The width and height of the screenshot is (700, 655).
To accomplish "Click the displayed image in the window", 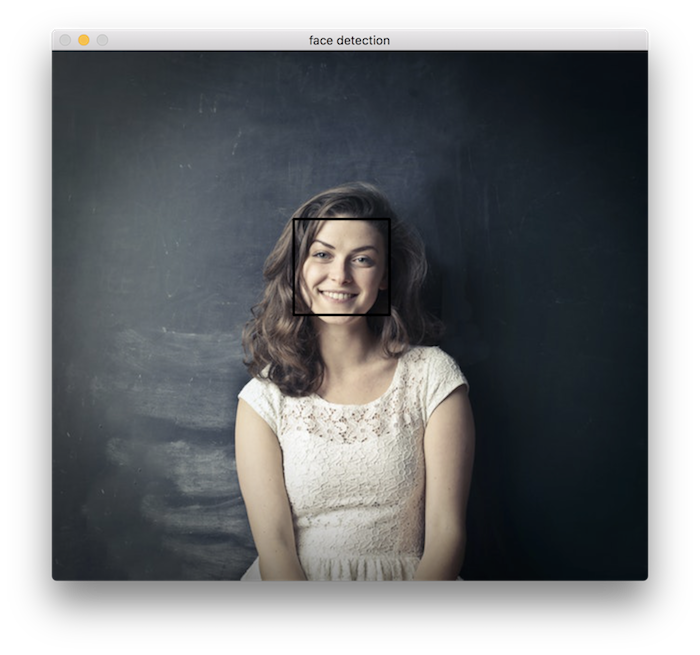I will click(x=350, y=316).
